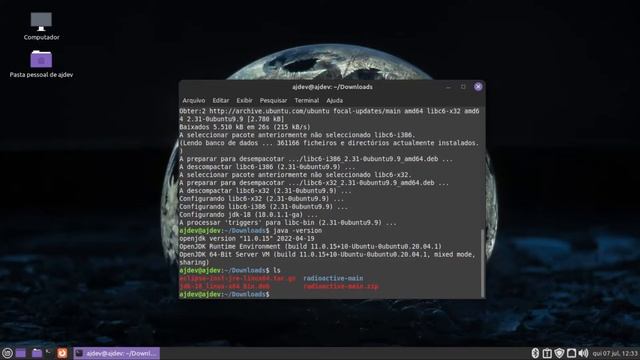
Task: Open the volume control tray icon
Action: (x=583, y=353)
